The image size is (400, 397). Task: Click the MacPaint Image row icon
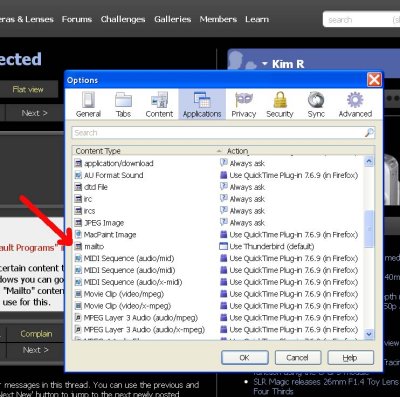(78, 235)
